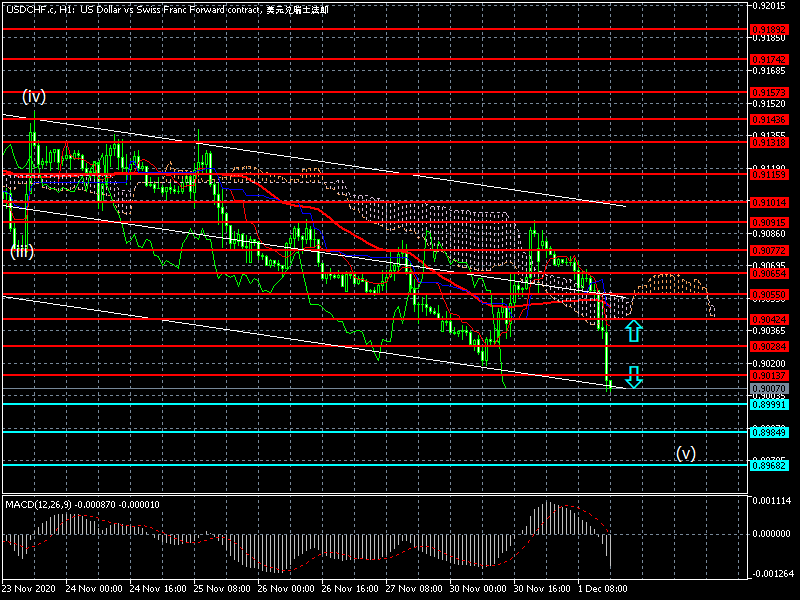Click the cyan down arrow marker
This screenshot has width=800, height=600.
(x=633, y=377)
